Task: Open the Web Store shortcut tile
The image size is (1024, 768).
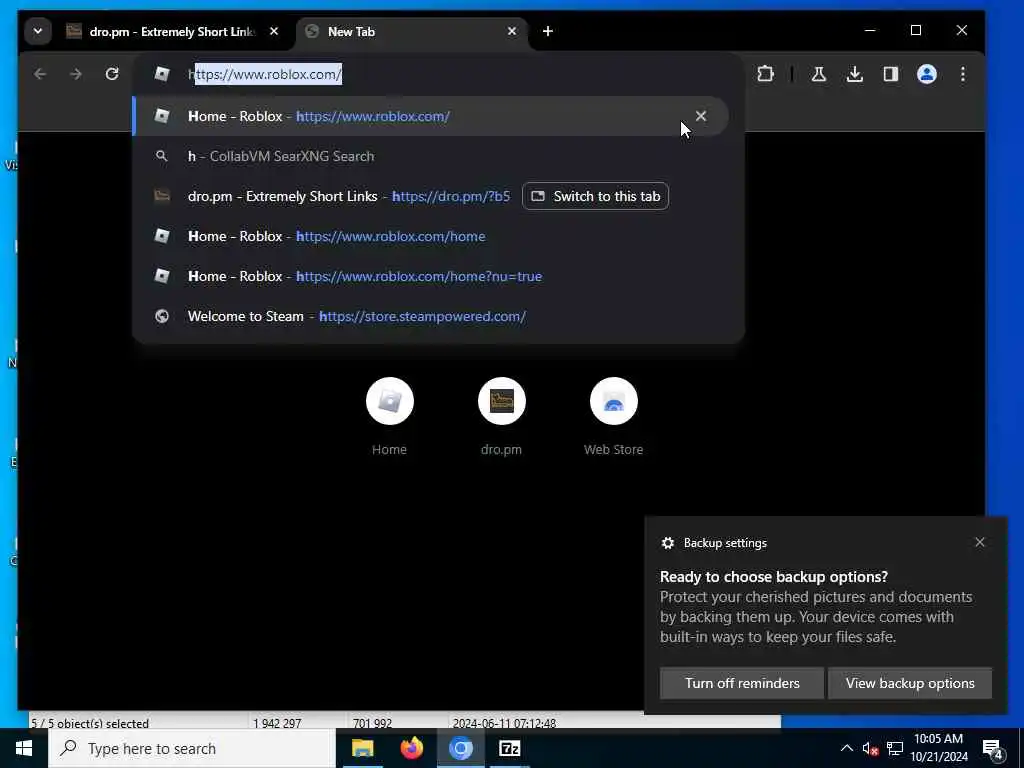Action: click(613, 416)
